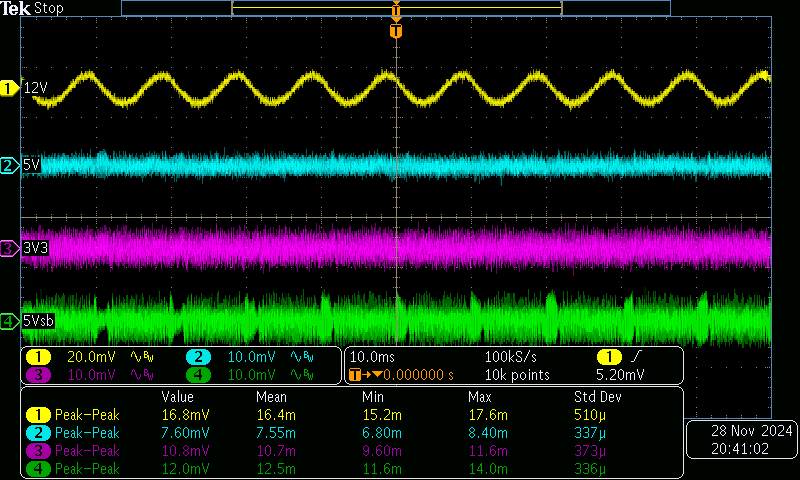This screenshot has height=480, width=800.
Task: Click channel 1 bandwidth limit coupling icon
Action: [142, 357]
